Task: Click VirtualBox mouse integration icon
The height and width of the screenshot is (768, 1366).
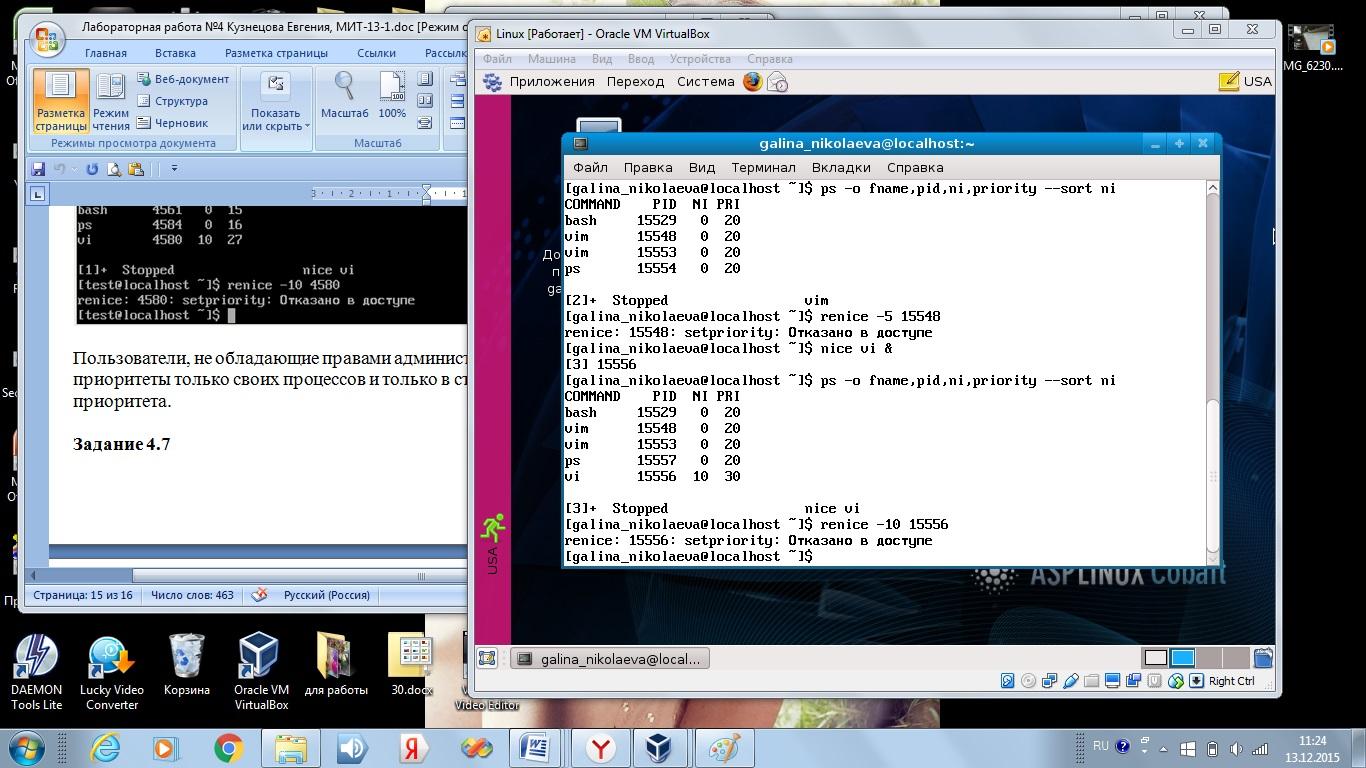Action: point(1176,681)
